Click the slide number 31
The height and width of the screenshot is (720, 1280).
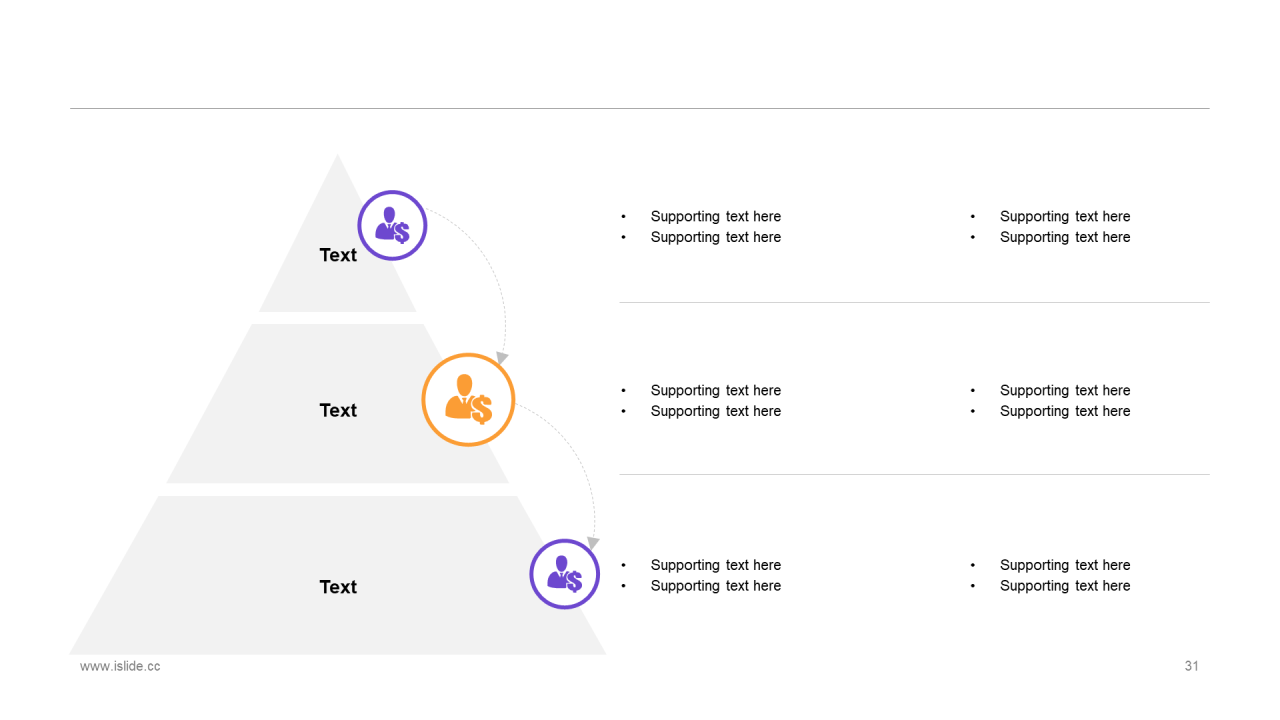pyautogui.click(x=1191, y=666)
